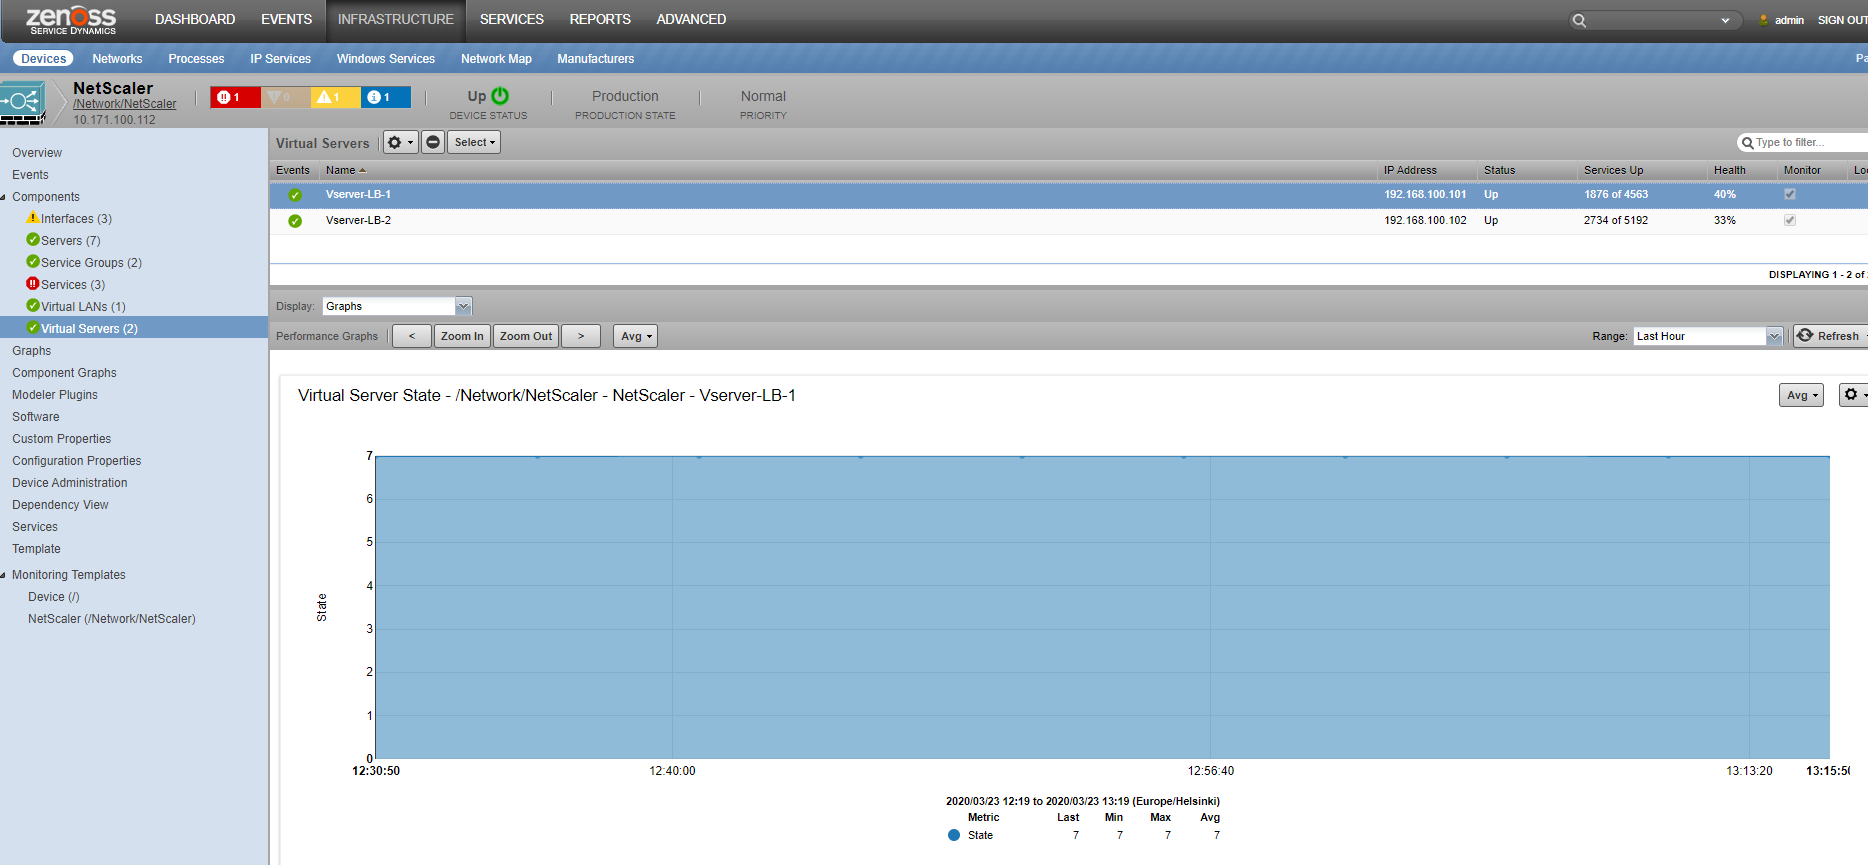Click the admin user icon

[1764, 20]
